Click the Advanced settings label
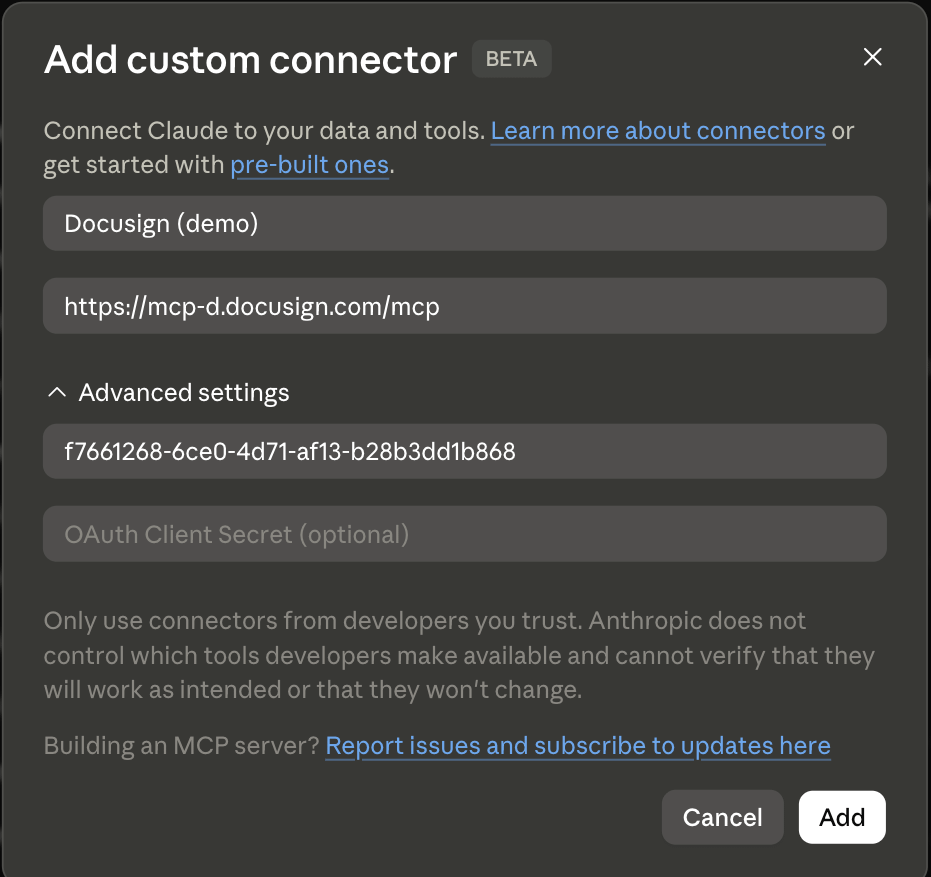This screenshot has height=877, width=931. click(184, 392)
